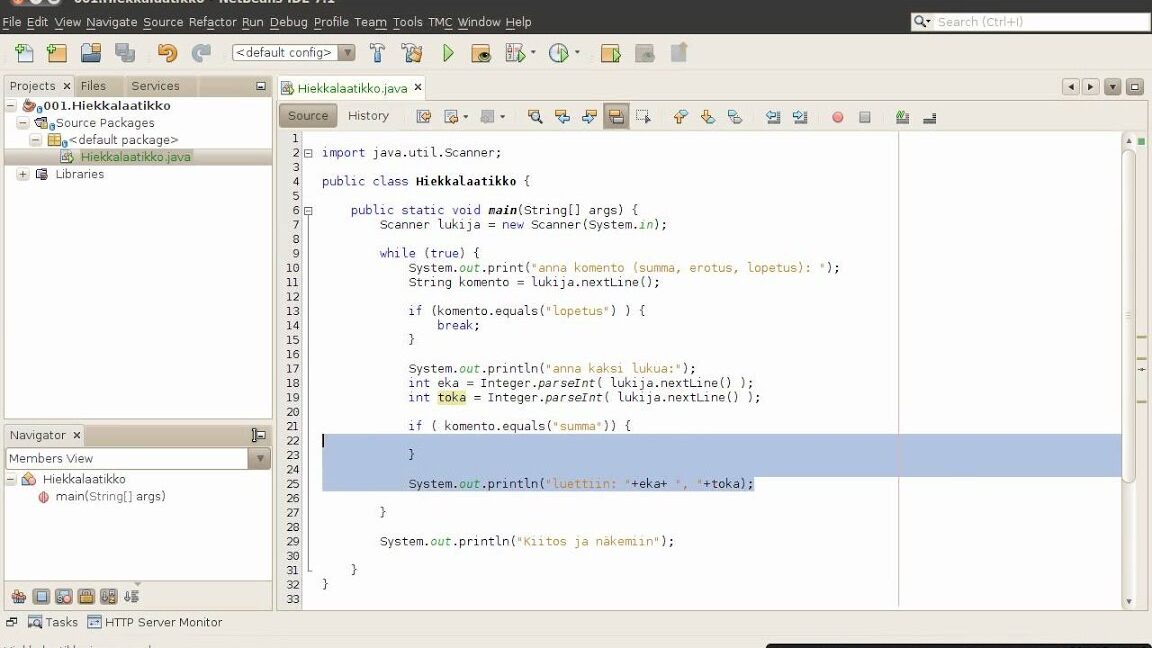Click Previous Bookmark icon
1152x648 pixels.
[680, 117]
